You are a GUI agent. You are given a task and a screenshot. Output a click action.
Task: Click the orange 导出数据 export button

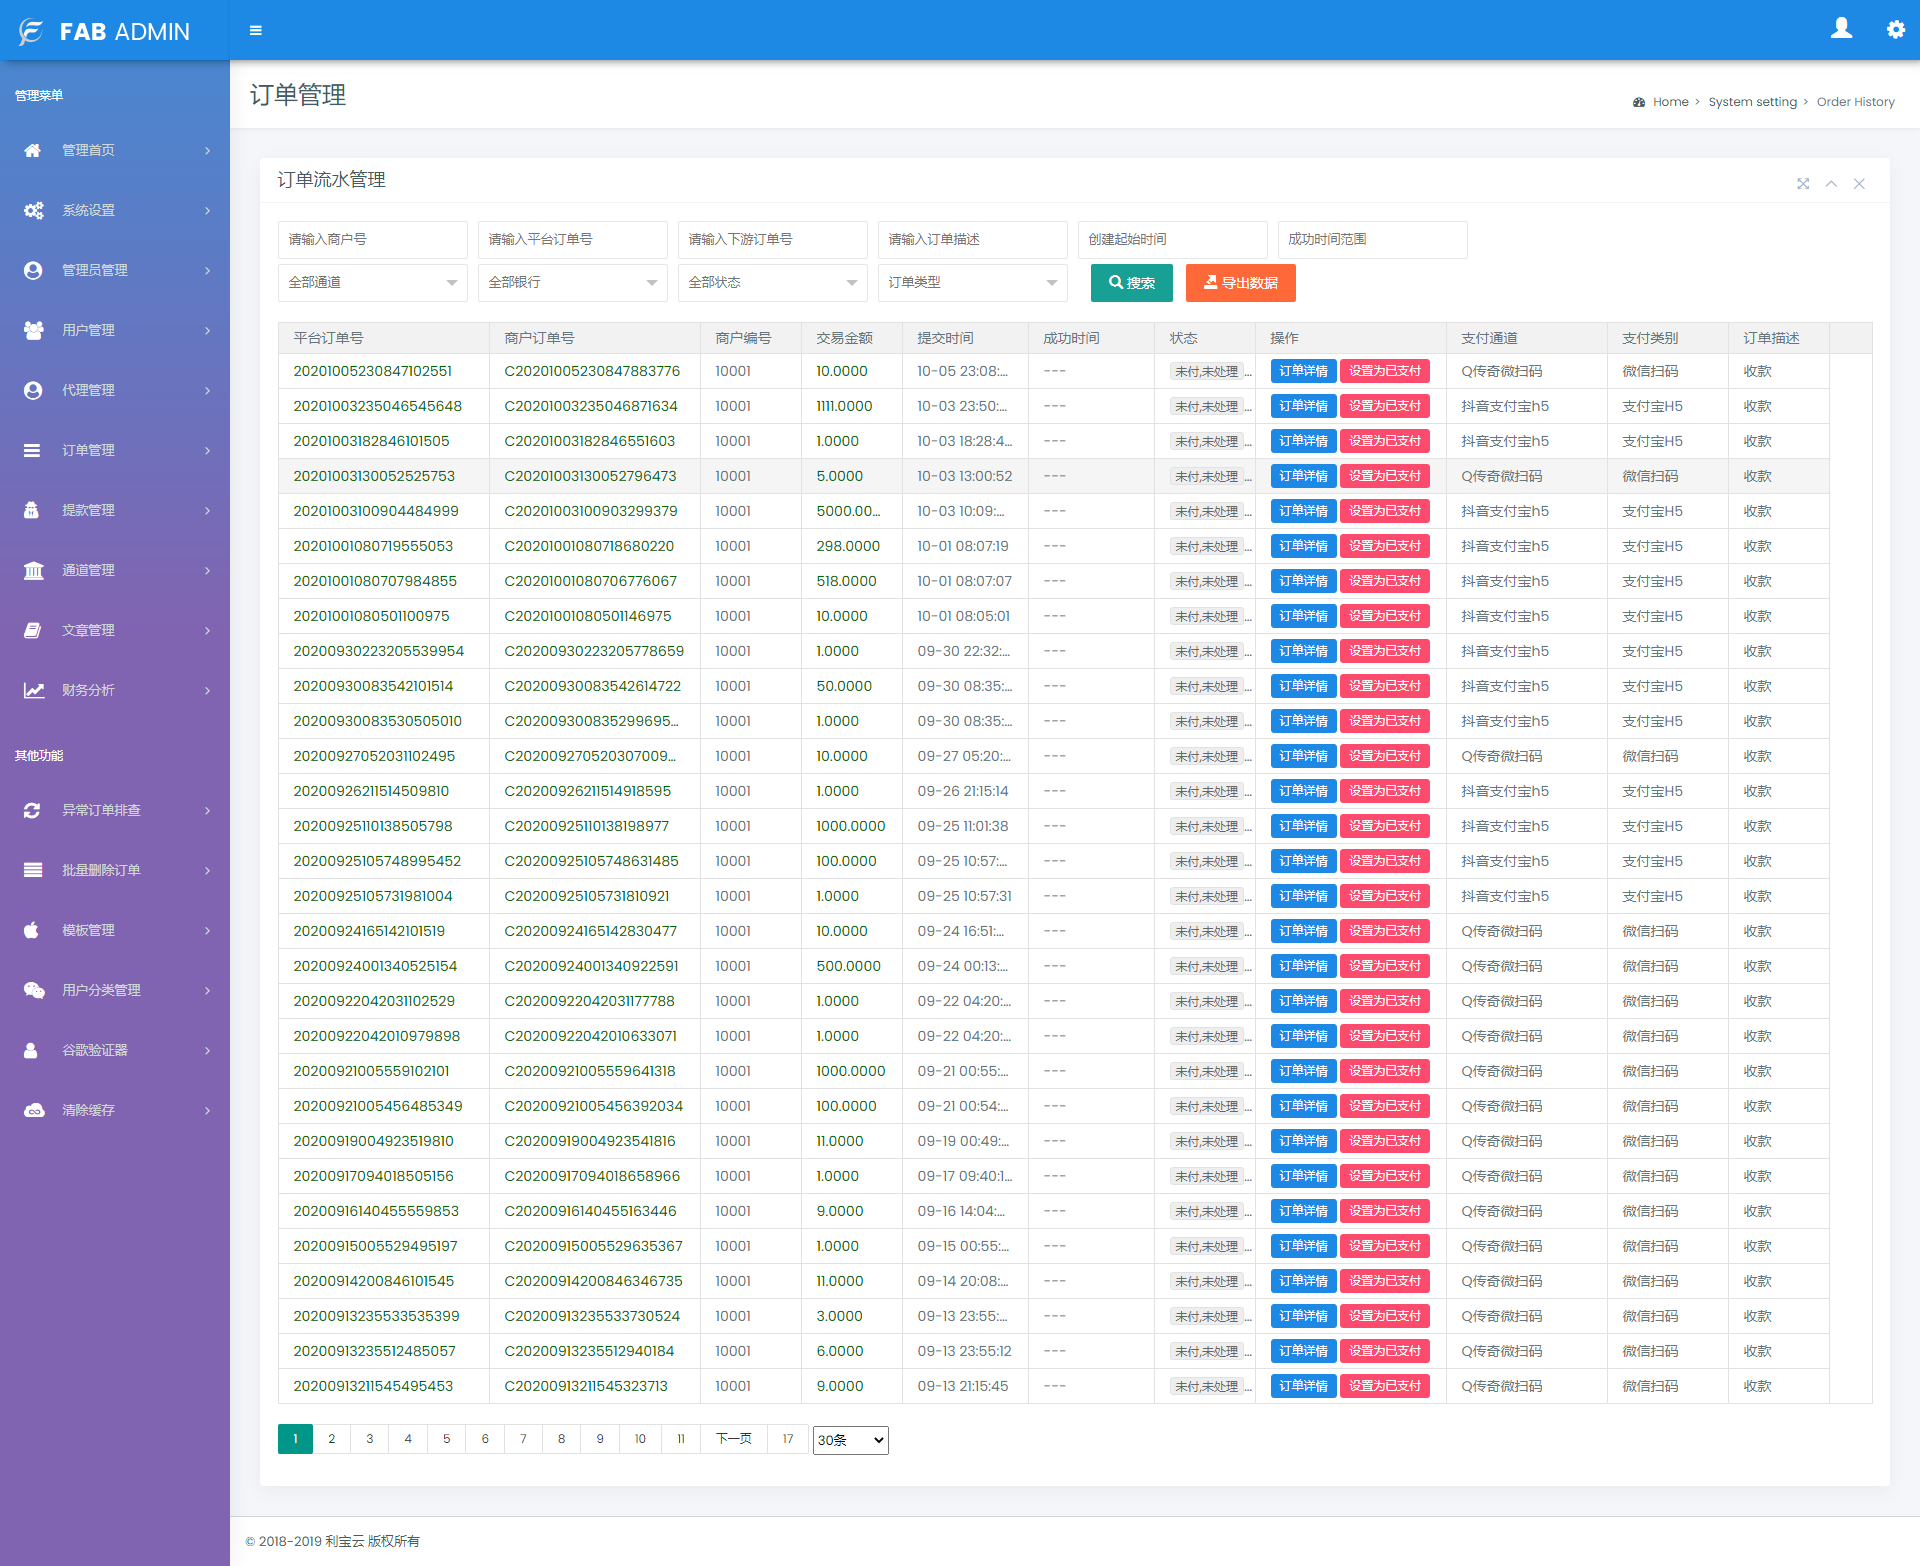click(x=1240, y=283)
